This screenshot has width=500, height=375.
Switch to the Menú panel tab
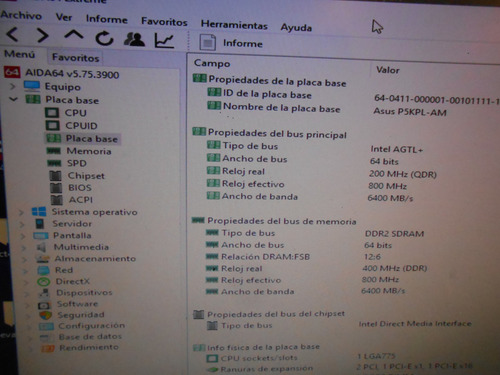(x=20, y=54)
